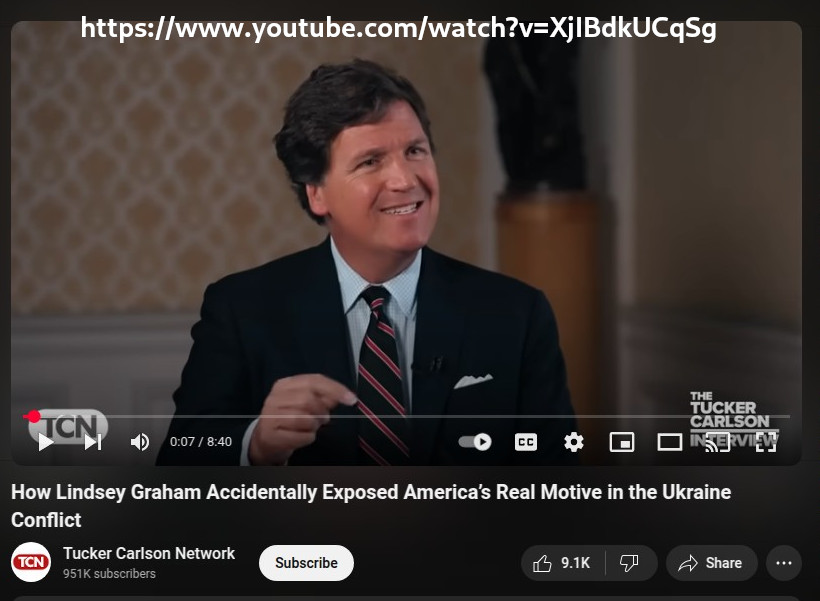Image resolution: width=820 pixels, height=601 pixels.
Task: Toggle the autoplay switch
Action: click(x=474, y=442)
